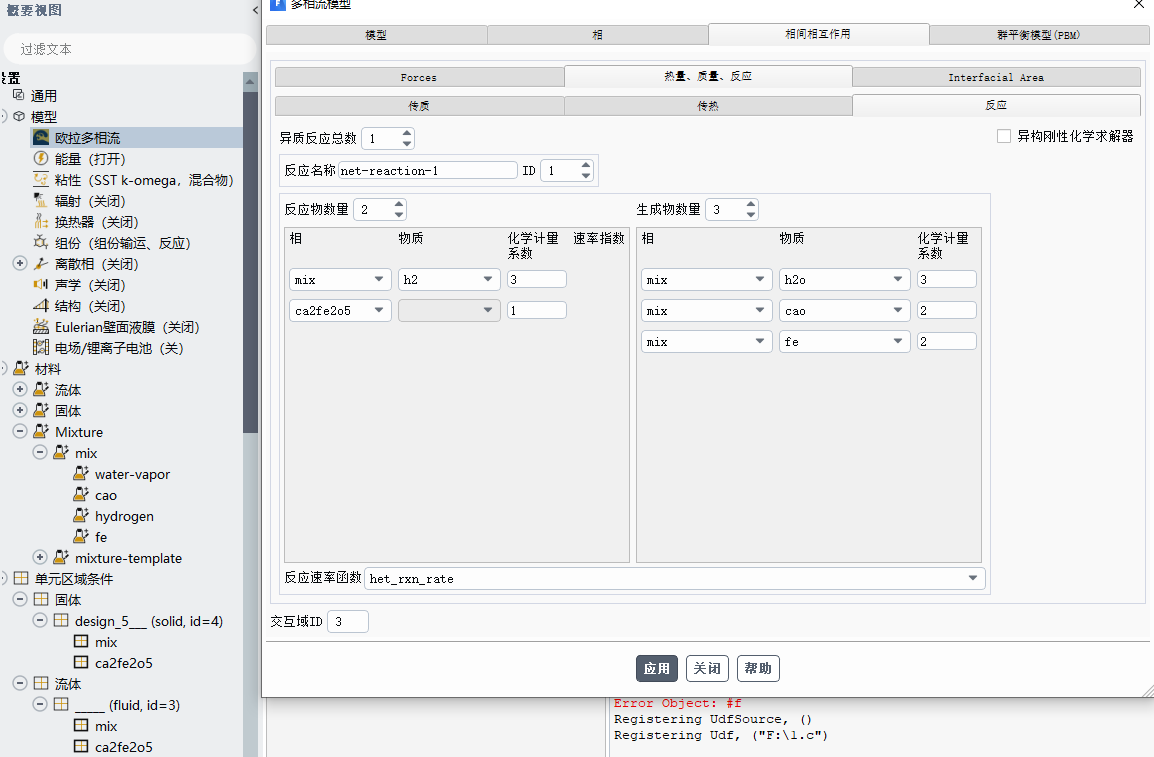Switch to the Forces tab
Image resolution: width=1154 pixels, height=757 pixels.
coord(418,77)
